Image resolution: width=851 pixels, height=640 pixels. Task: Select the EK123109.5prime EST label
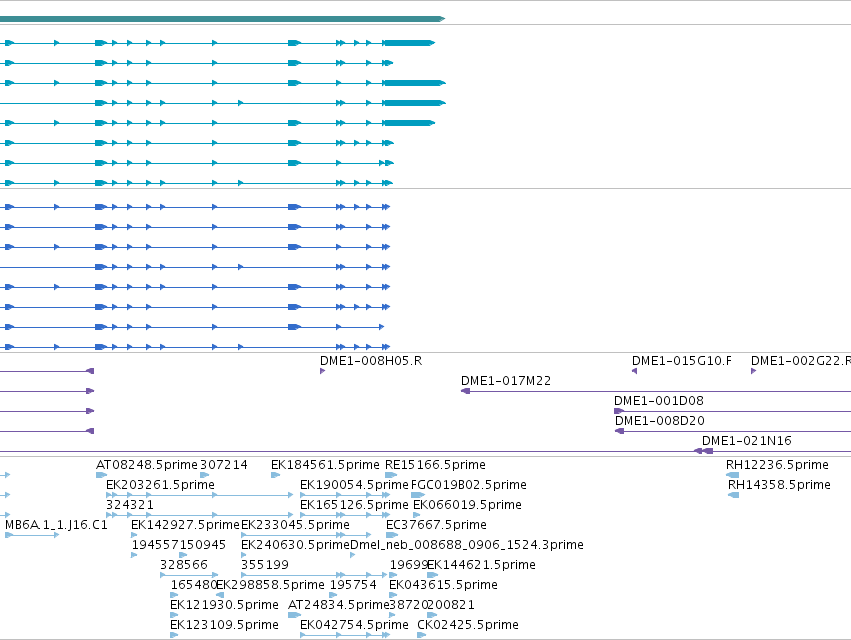[224, 625]
